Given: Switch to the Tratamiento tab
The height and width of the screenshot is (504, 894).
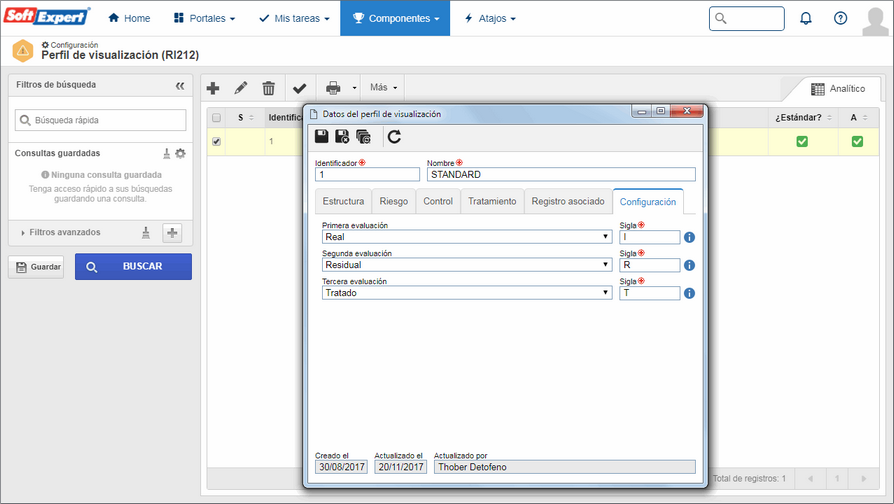Looking at the screenshot, I should click(x=492, y=201).
